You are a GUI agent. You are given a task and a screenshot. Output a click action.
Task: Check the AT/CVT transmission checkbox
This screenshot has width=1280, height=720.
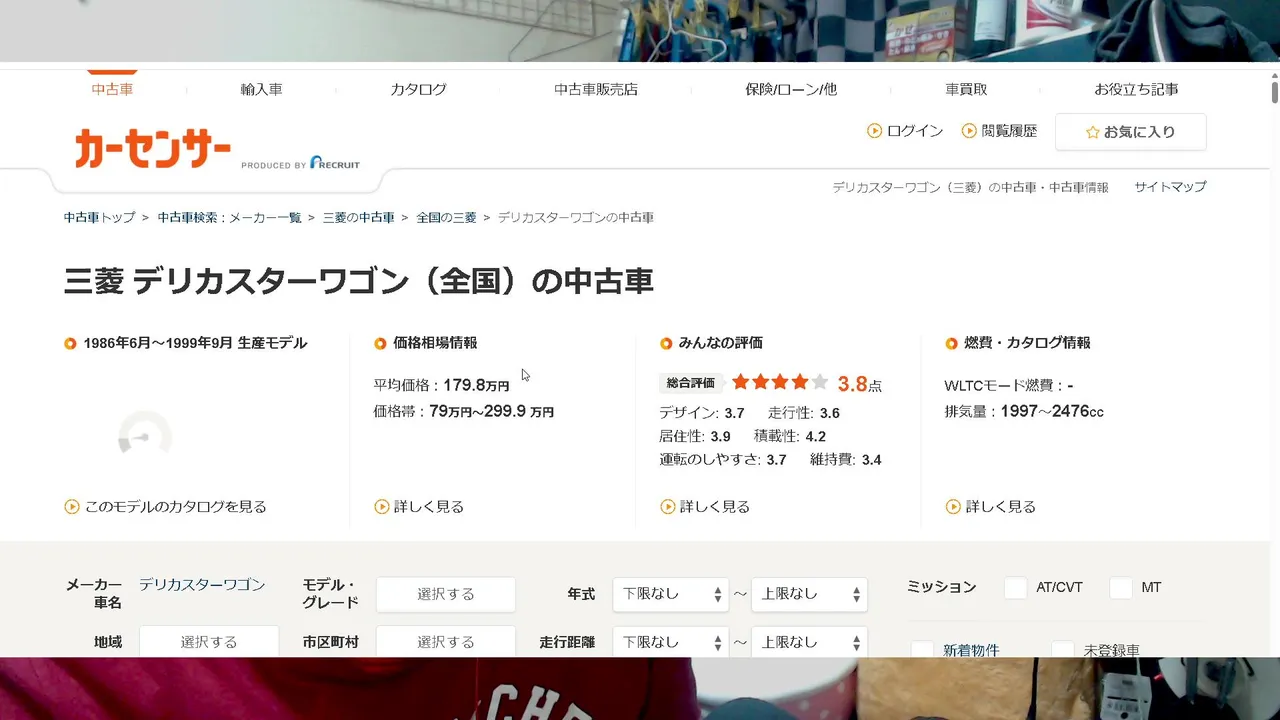pyautogui.click(x=1016, y=588)
